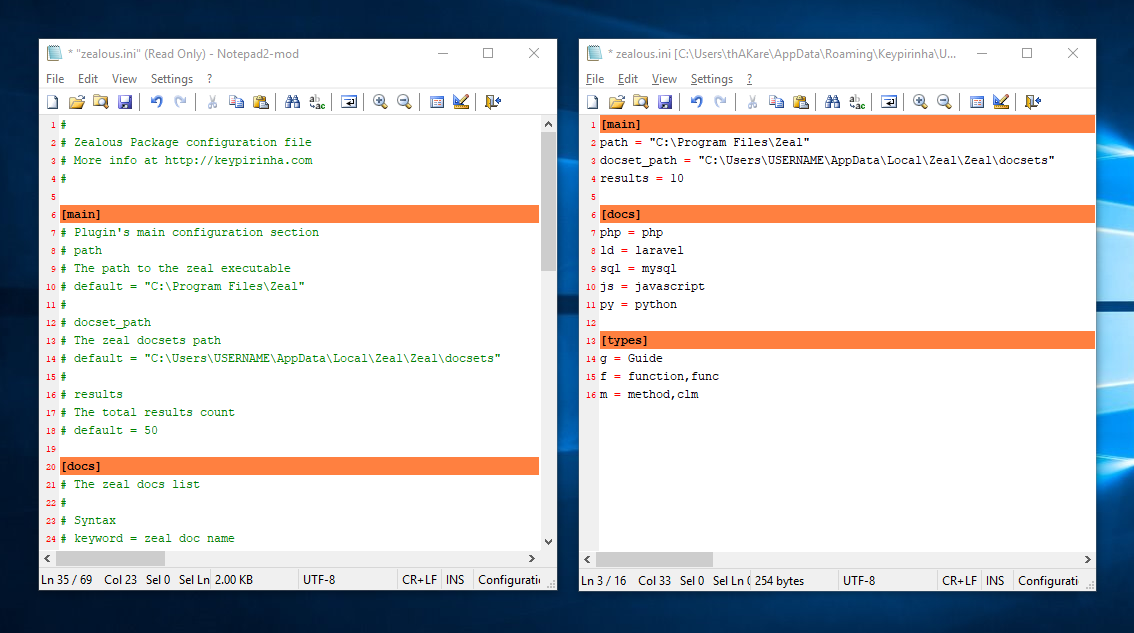Redo icon in left read-only window toolbar
This screenshot has width=1134, height=633.
point(181,102)
